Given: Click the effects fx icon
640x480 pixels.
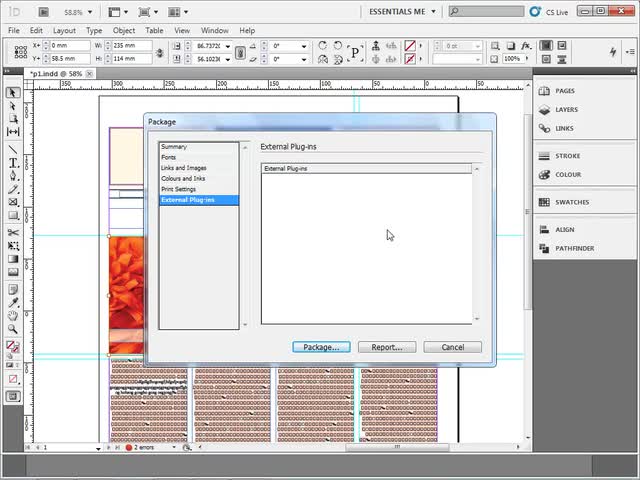Looking at the screenshot, I should (x=526, y=46).
